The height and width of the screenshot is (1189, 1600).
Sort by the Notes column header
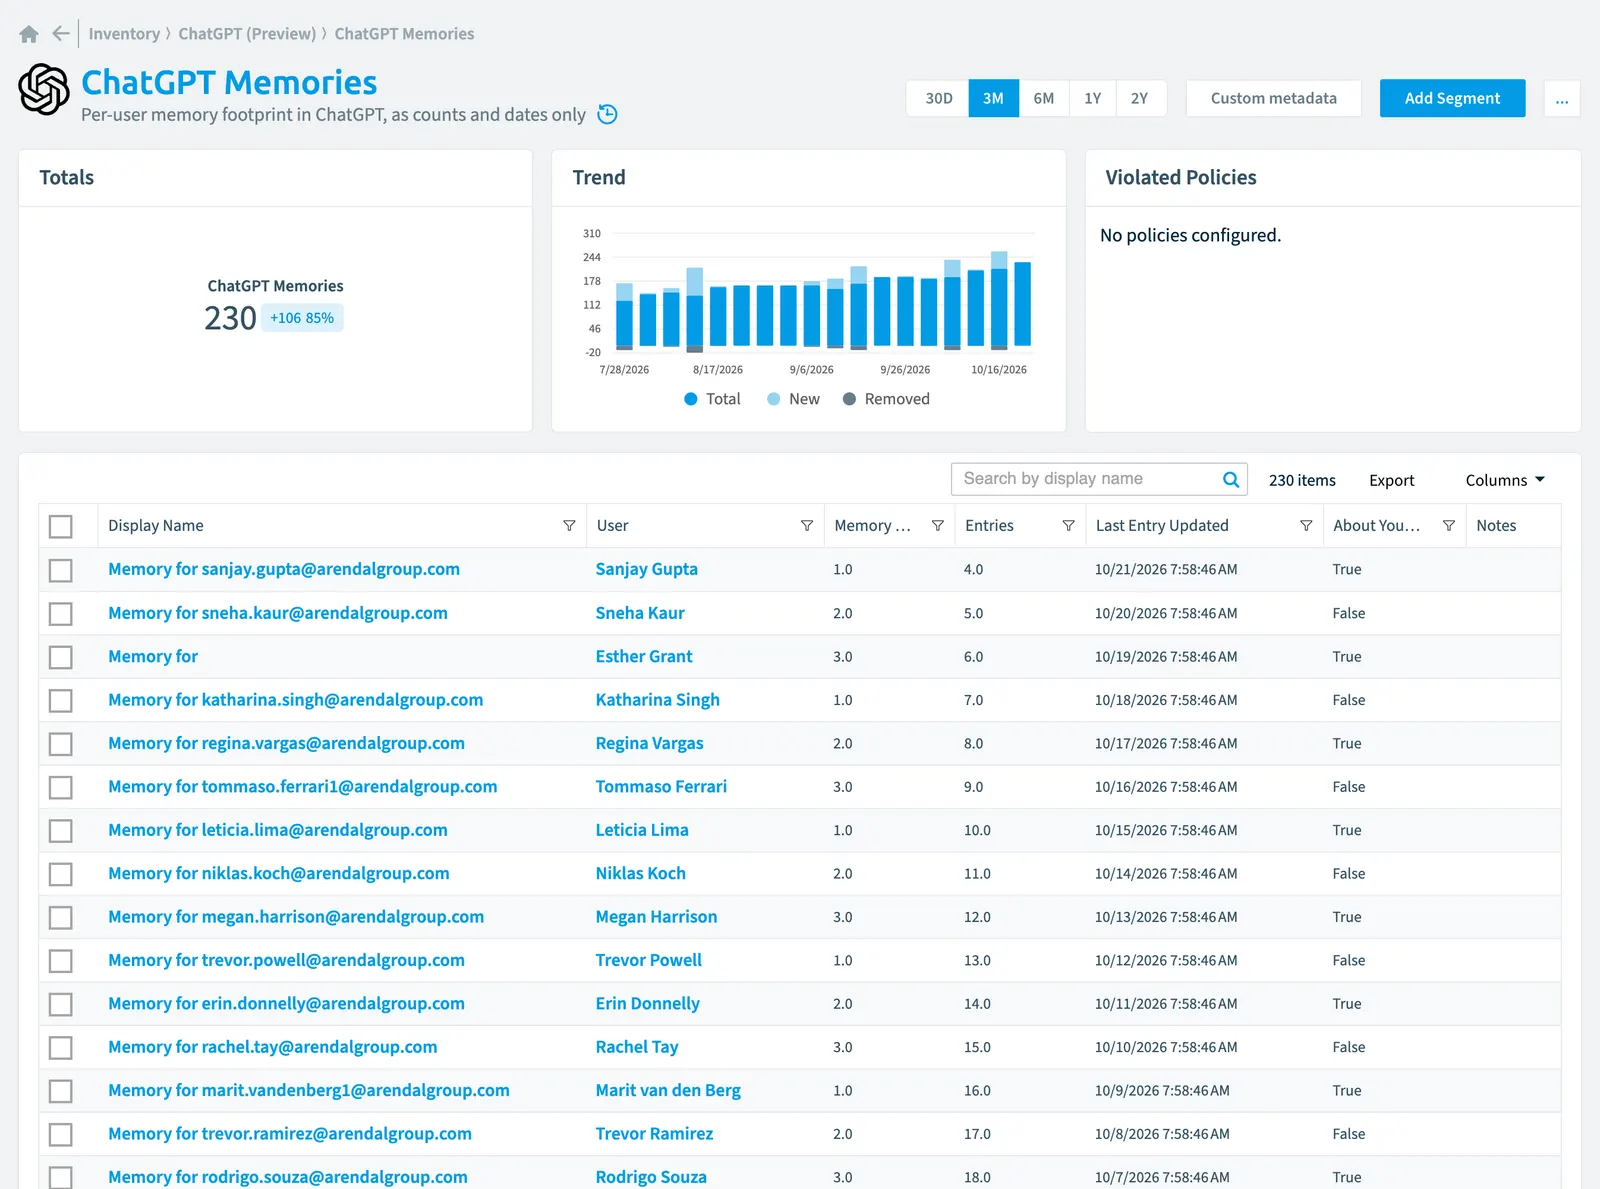(x=1496, y=526)
